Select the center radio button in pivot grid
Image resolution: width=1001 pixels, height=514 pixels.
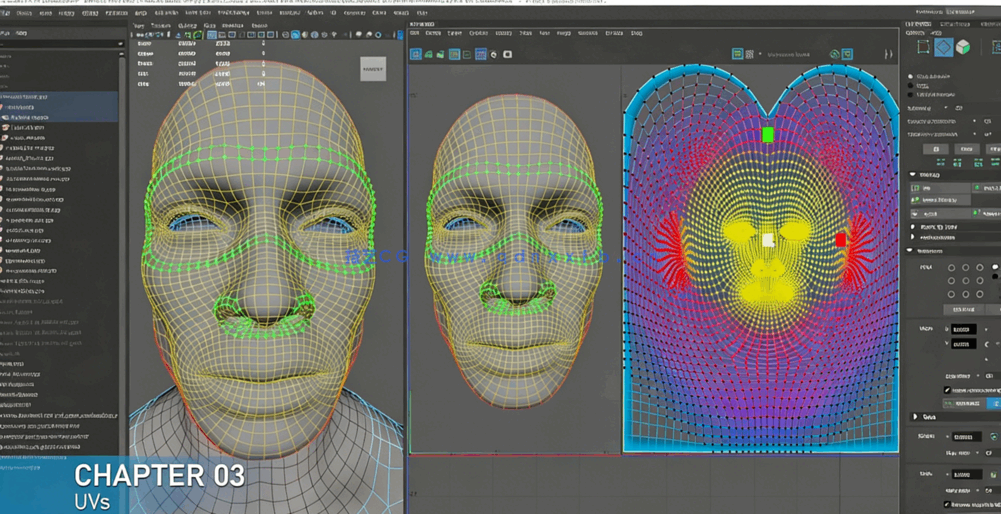966,281
